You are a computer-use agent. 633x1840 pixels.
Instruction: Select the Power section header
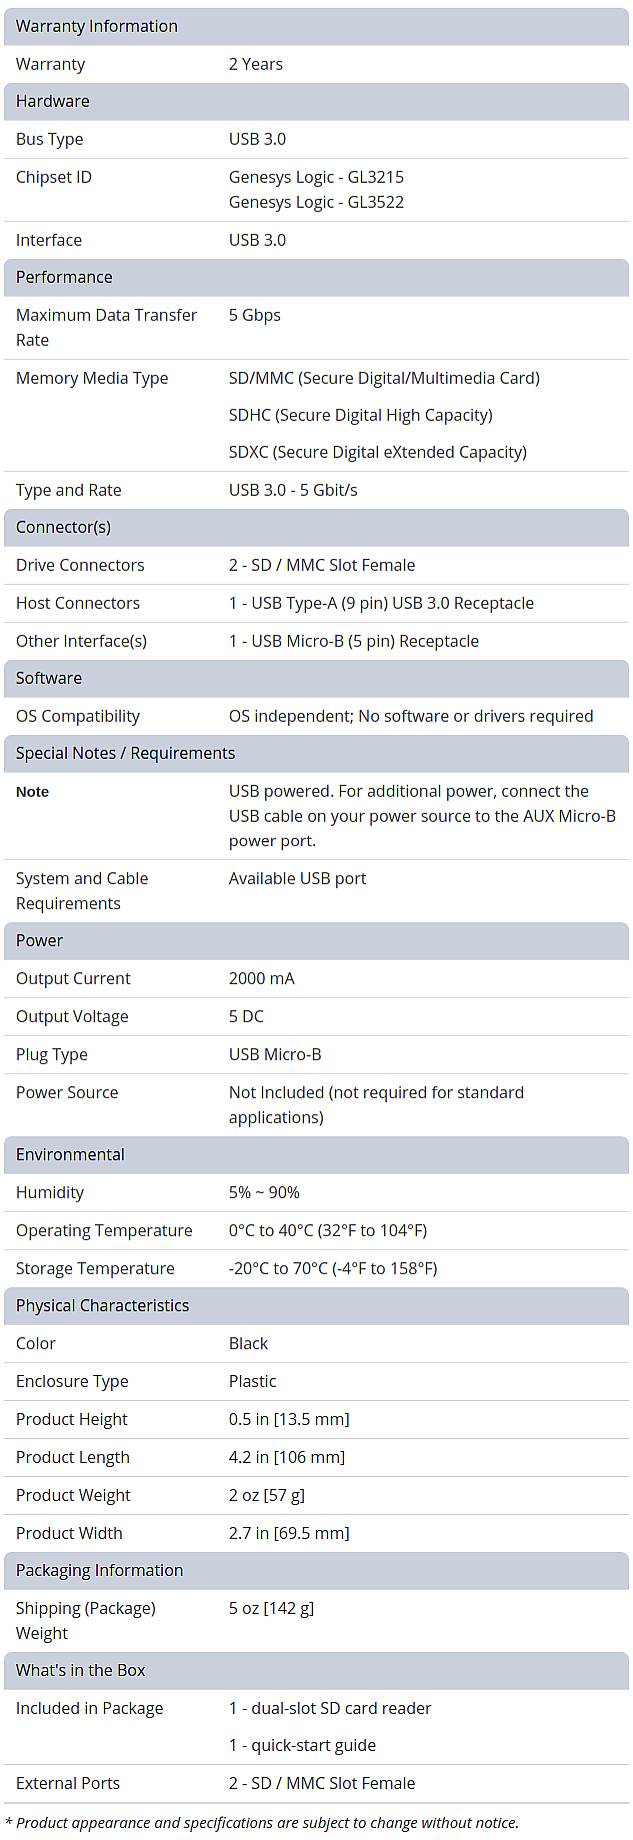coord(39,940)
